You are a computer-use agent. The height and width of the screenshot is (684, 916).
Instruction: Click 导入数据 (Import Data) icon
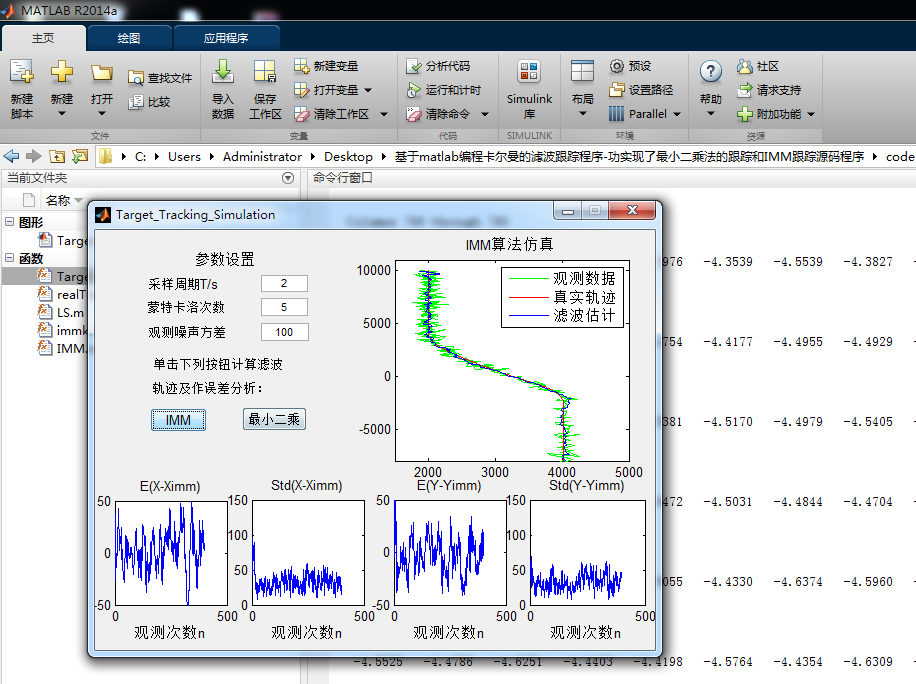point(223,71)
